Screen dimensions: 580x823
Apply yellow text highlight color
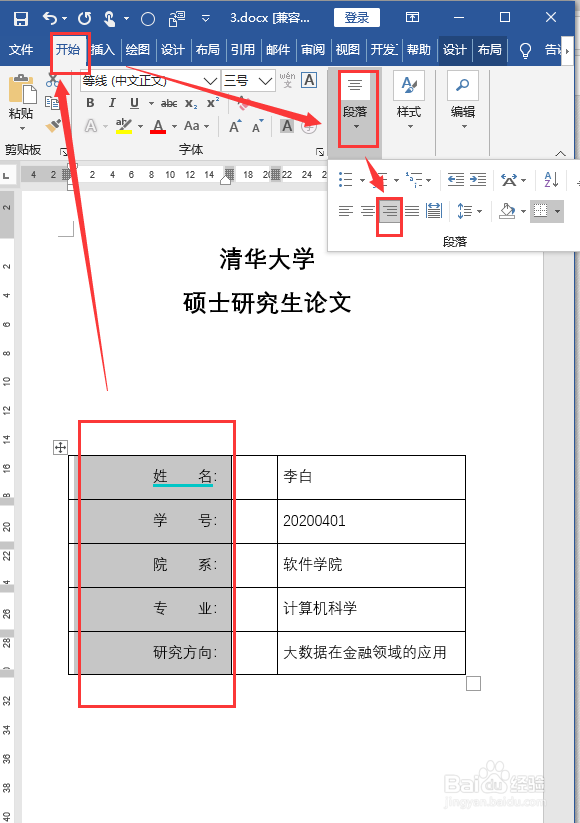(x=124, y=126)
